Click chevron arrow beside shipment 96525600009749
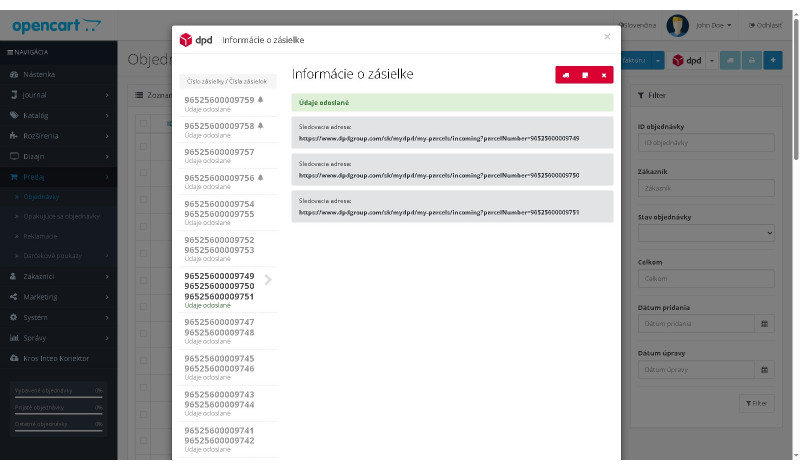The width and height of the screenshot is (800, 470). pos(268,280)
